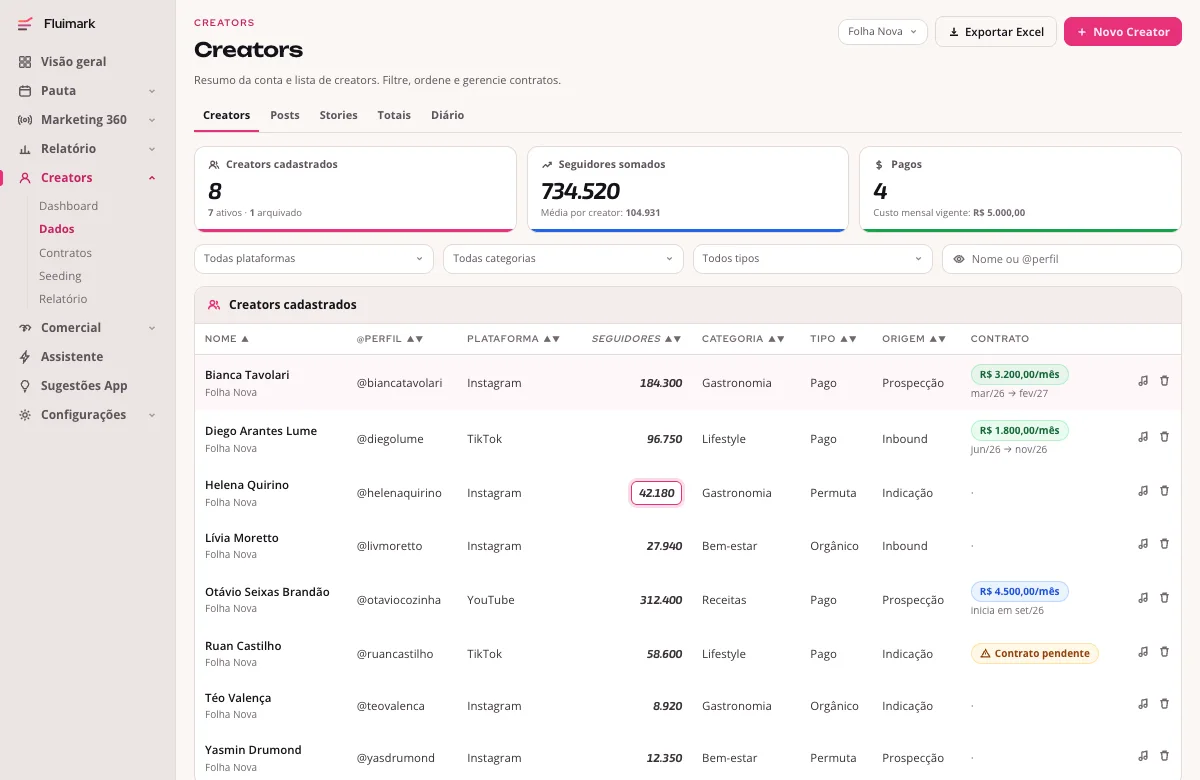Image resolution: width=1200 pixels, height=780 pixels.
Task: Click the music note icon for Bianca Tavolari
Action: (x=1143, y=381)
